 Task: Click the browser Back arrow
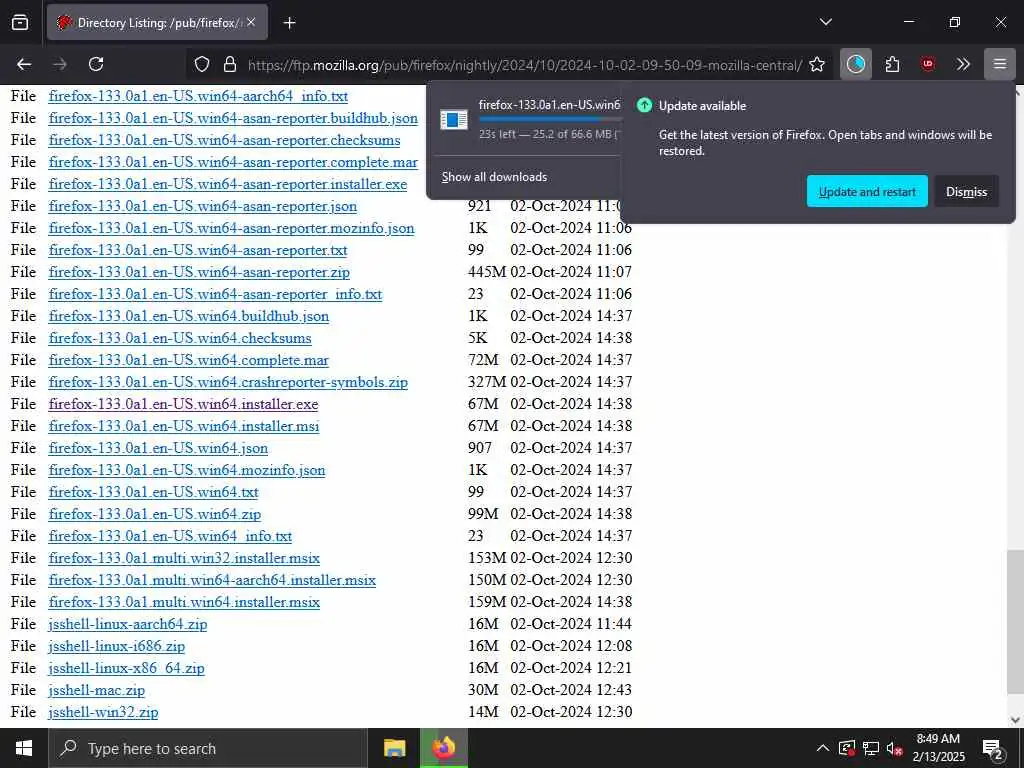(x=24, y=64)
